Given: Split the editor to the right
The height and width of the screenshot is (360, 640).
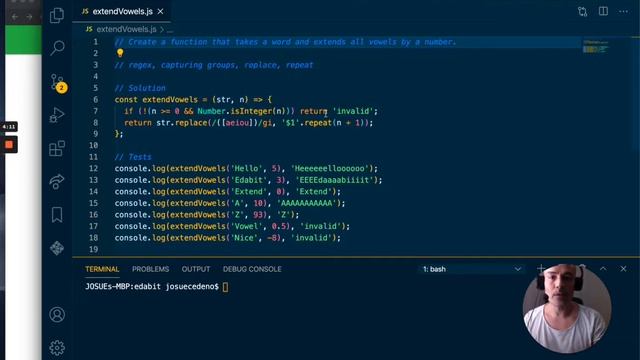Looking at the screenshot, I should point(603,11).
